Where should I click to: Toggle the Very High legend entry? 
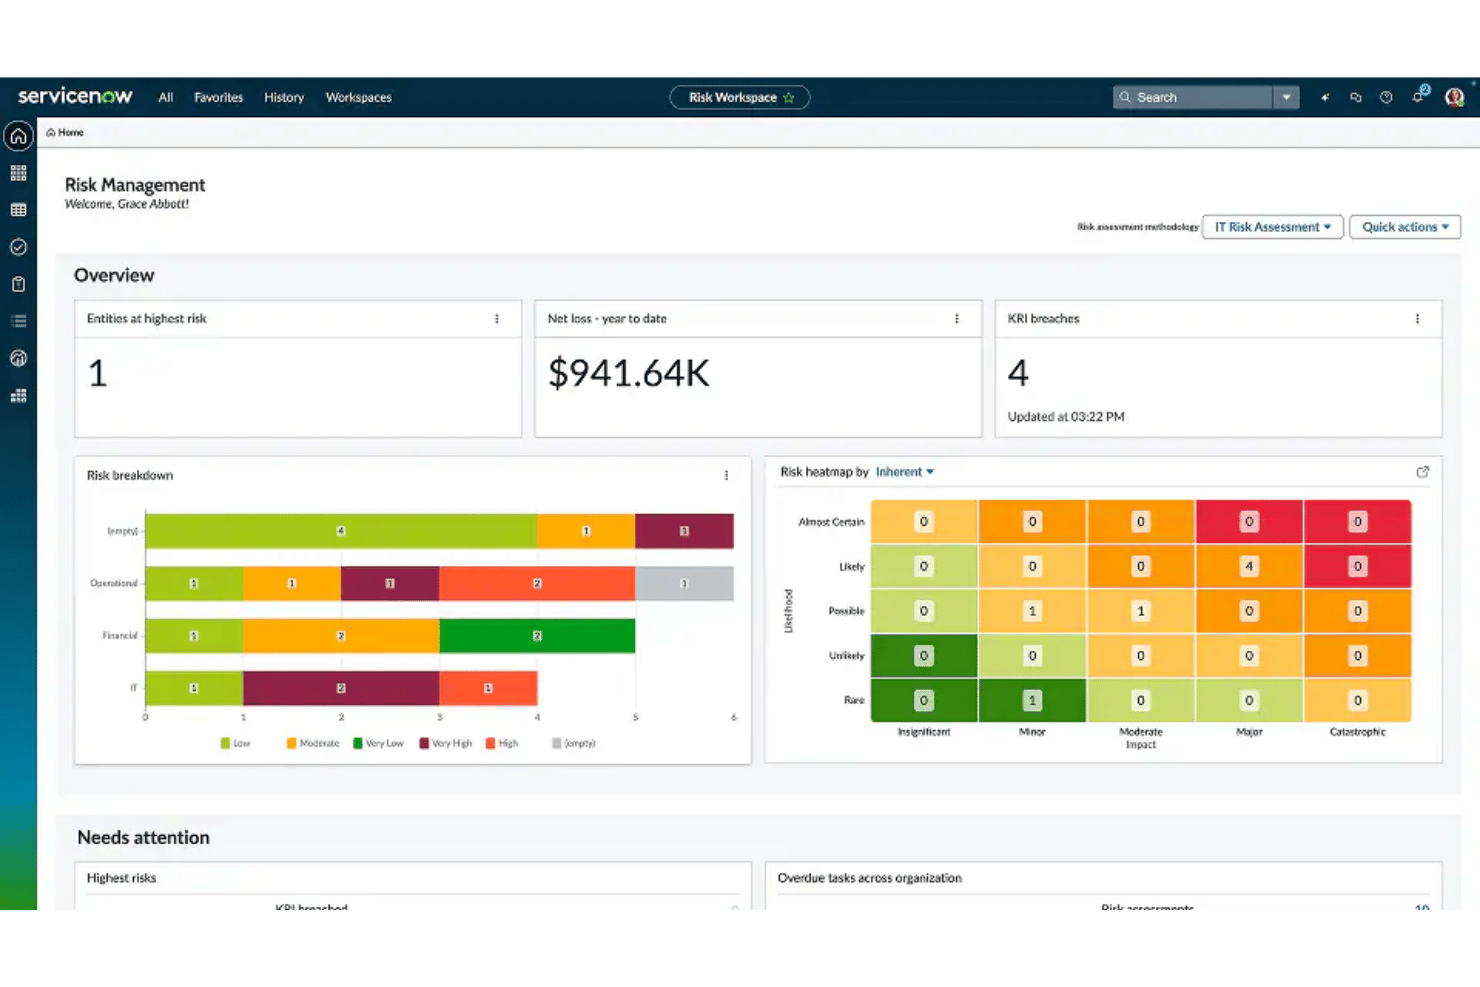[446, 744]
